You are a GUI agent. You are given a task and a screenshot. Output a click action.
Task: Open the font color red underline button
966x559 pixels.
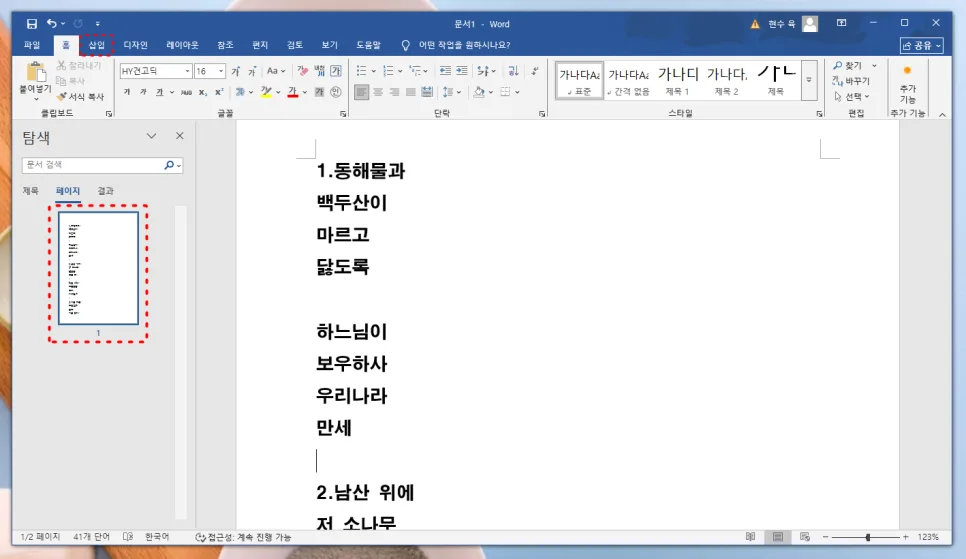click(x=293, y=92)
